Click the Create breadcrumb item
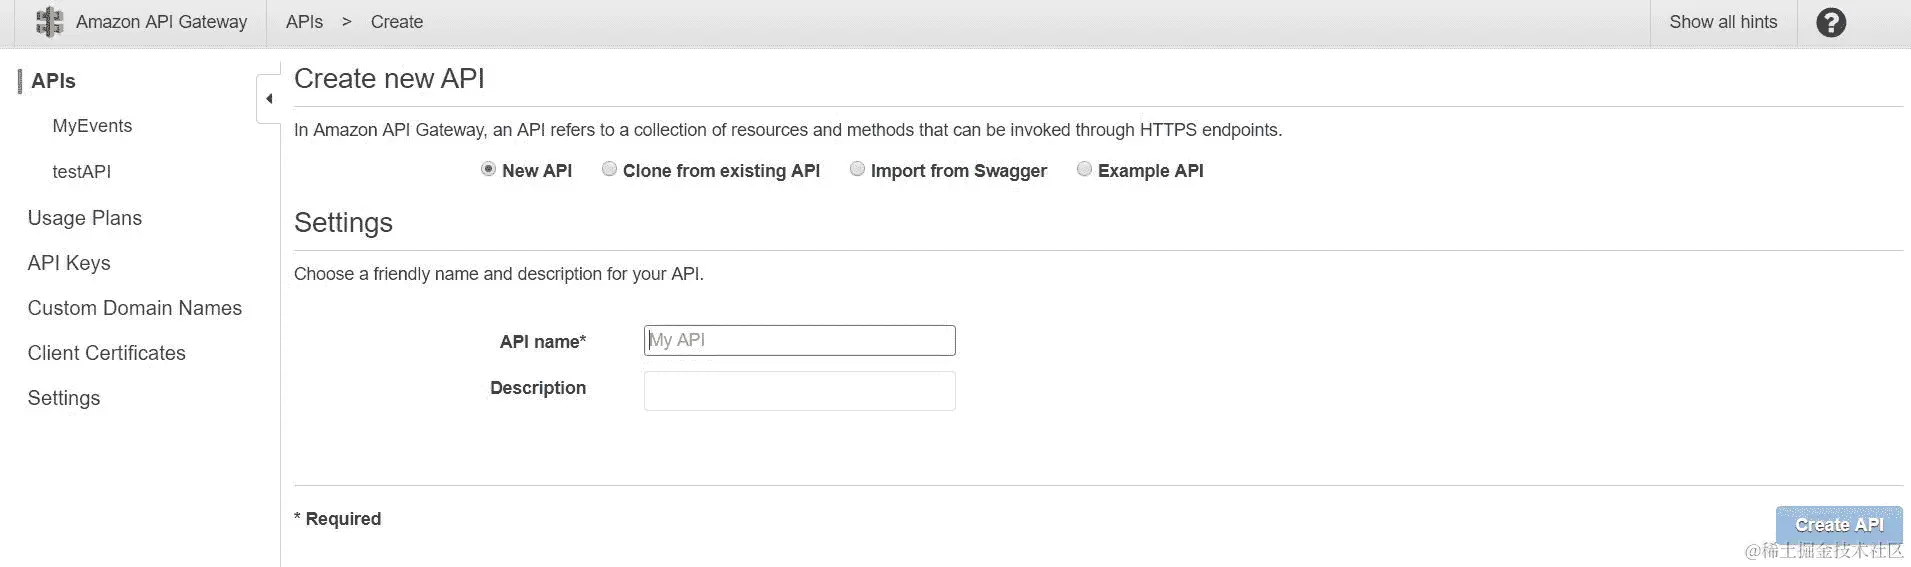 click(x=396, y=22)
